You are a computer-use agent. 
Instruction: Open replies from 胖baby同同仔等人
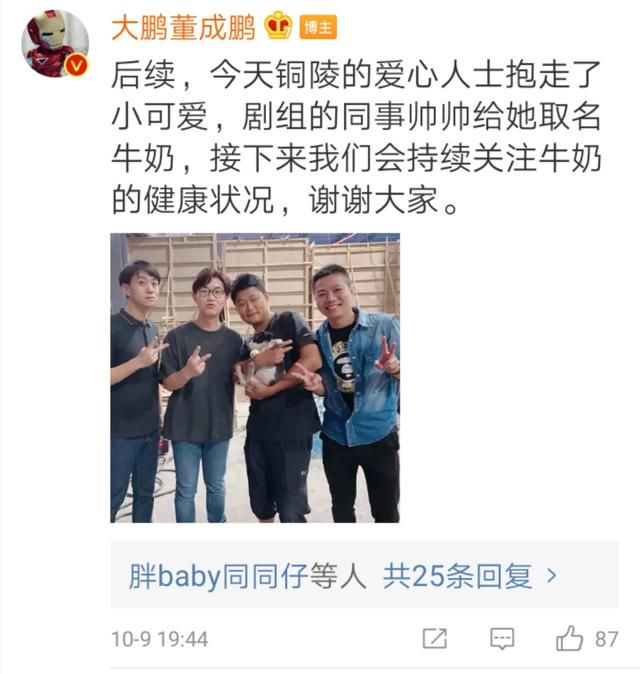[248, 576]
